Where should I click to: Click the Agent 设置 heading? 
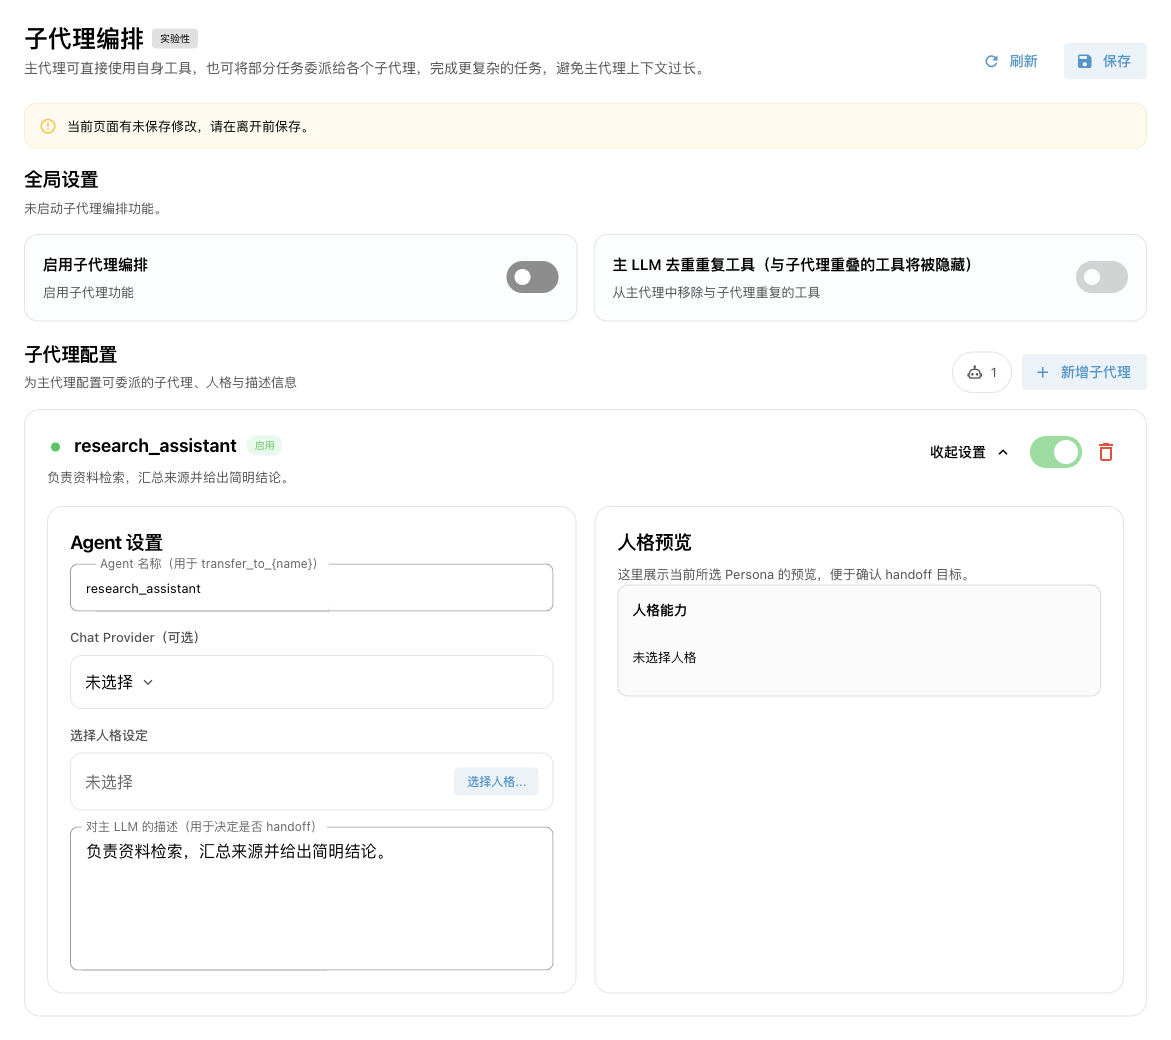[x=117, y=542]
